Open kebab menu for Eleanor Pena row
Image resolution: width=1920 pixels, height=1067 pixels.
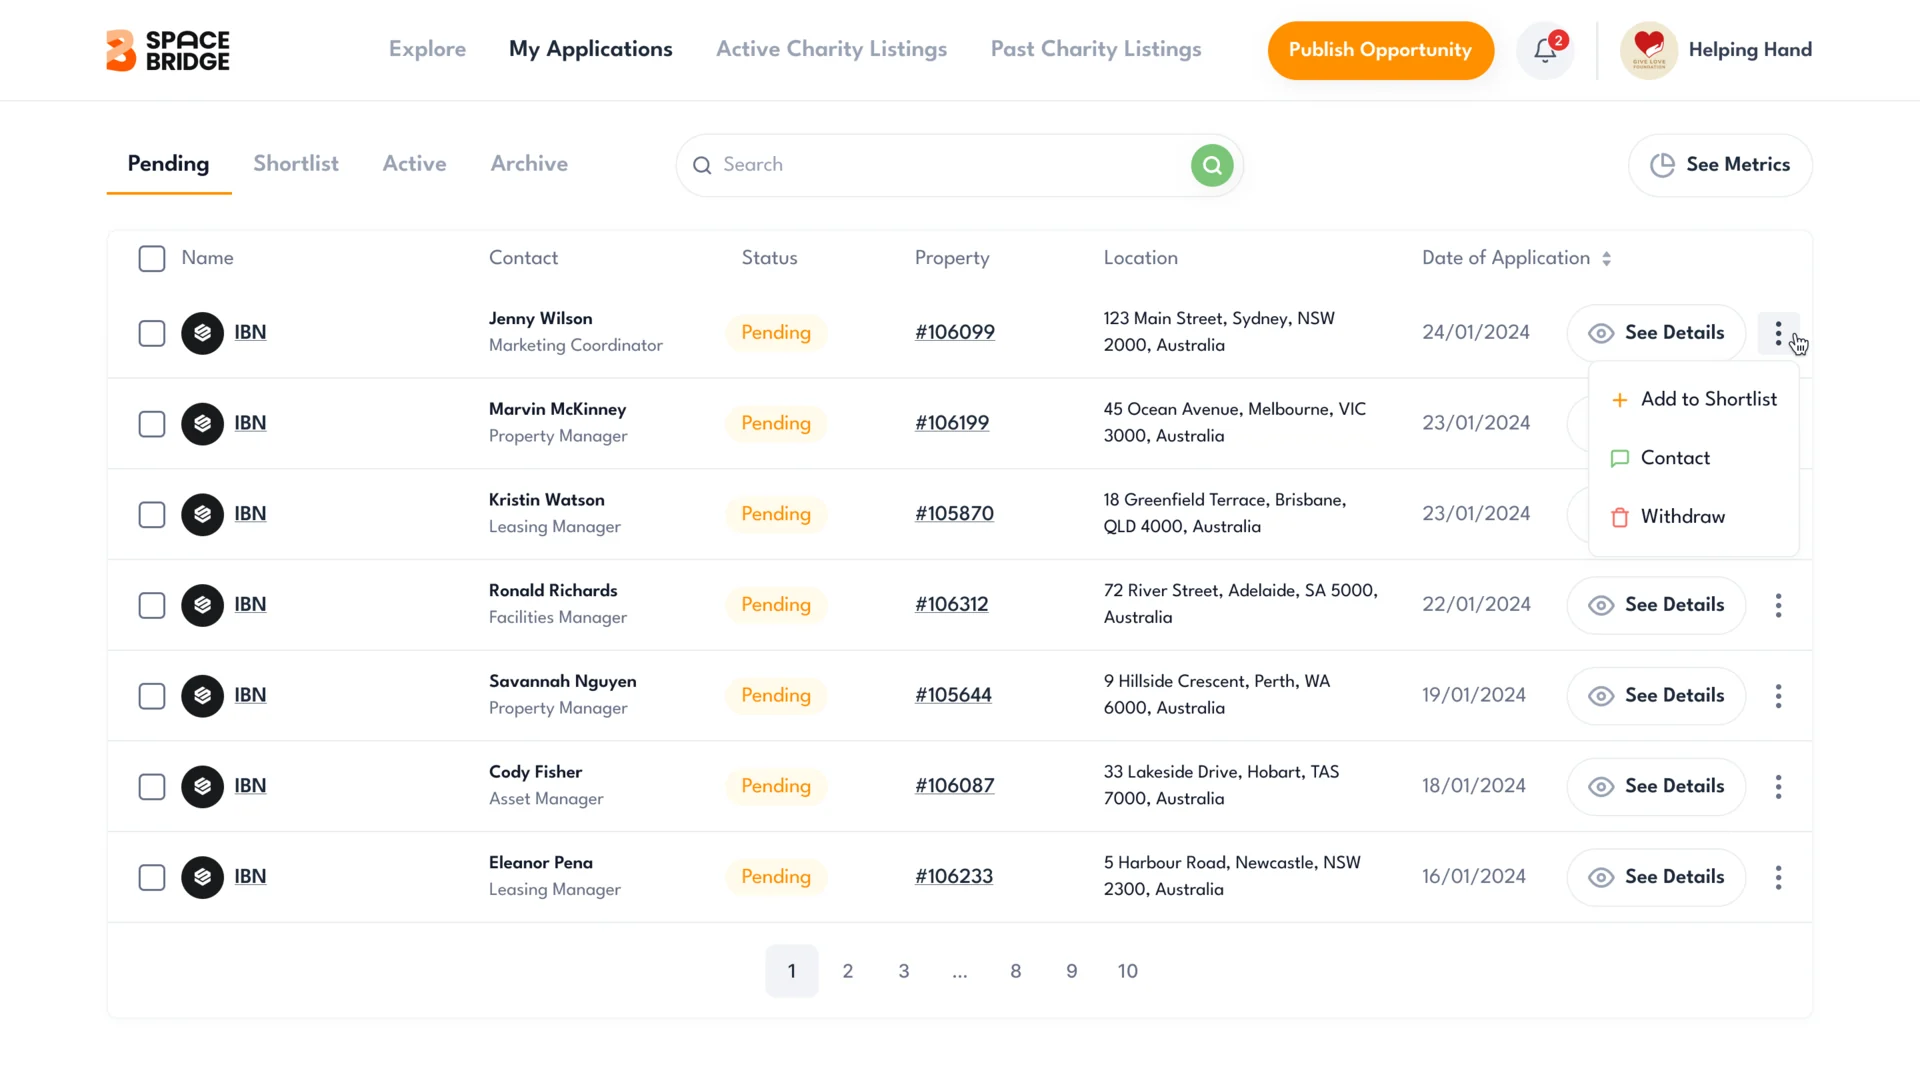(1778, 878)
